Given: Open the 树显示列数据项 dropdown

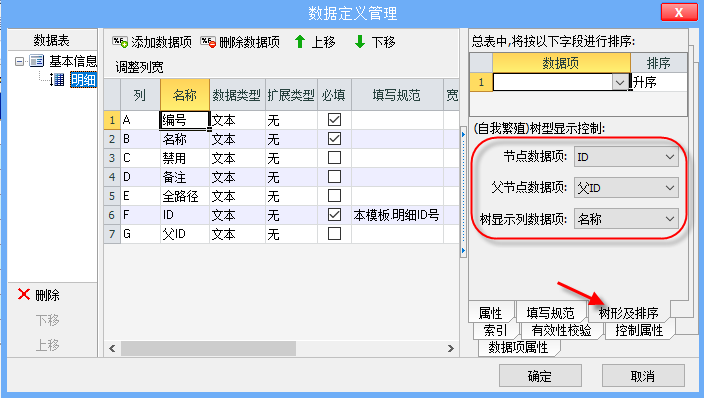Looking at the screenshot, I should point(670,219).
